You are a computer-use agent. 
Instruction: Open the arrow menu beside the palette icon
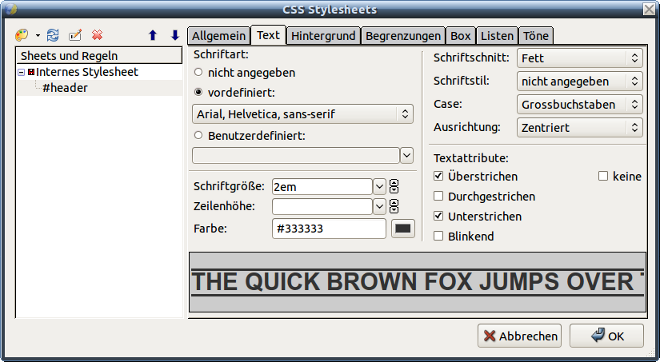click(38, 35)
